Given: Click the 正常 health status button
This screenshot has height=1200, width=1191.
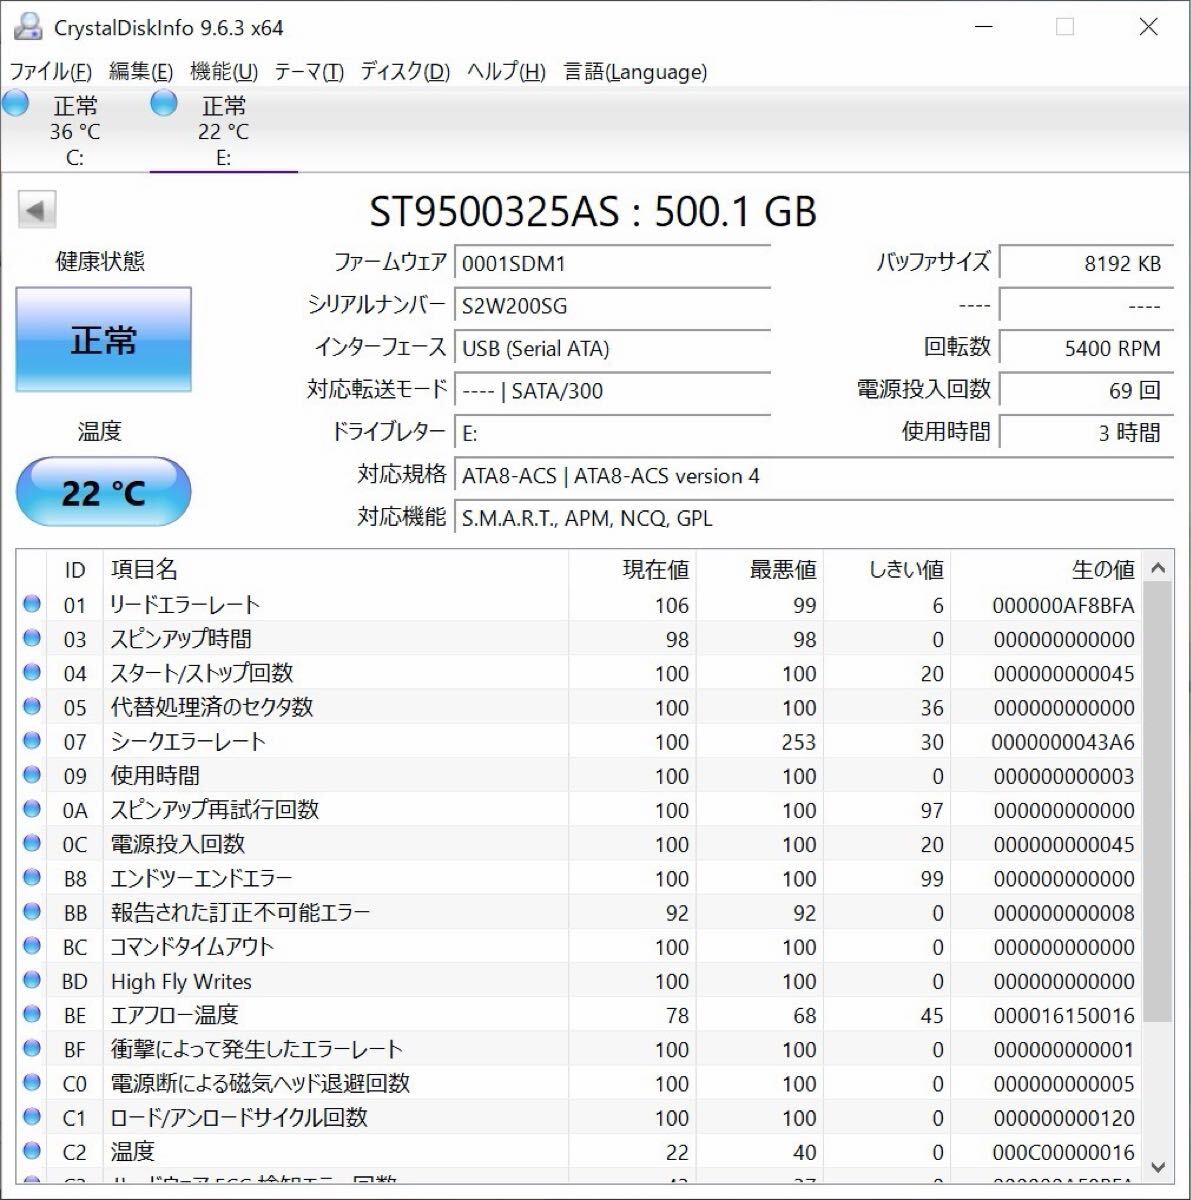Looking at the screenshot, I should click(102, 339).
